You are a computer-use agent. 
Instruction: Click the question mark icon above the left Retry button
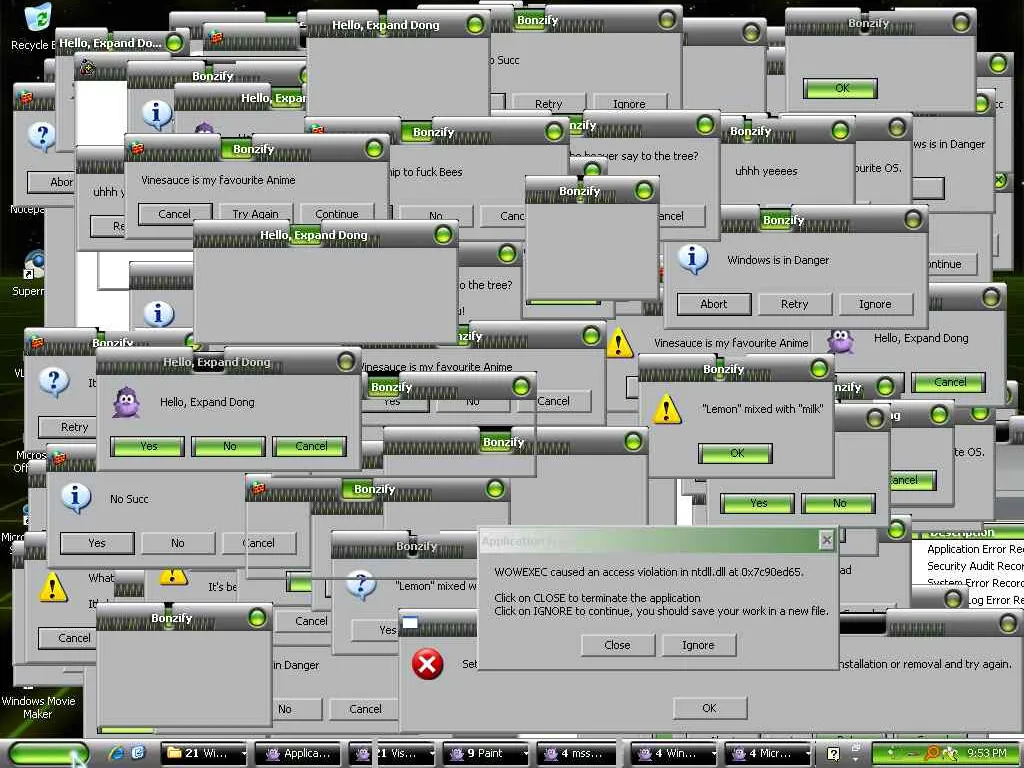tap(54, 381)
